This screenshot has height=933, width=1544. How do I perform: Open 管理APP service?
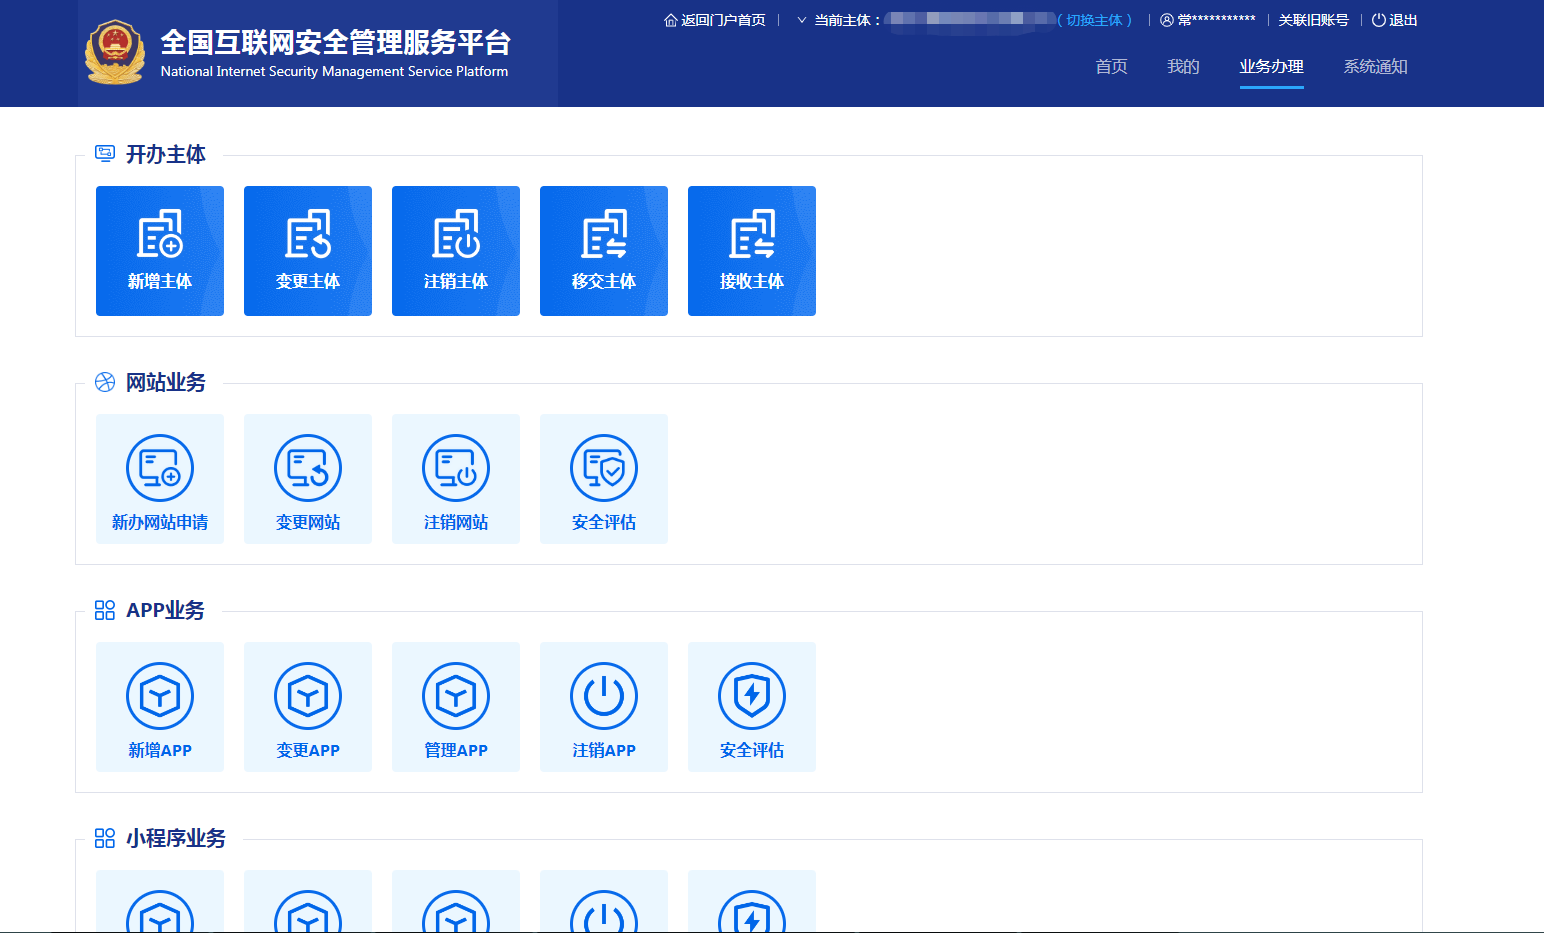click(455, 706)
